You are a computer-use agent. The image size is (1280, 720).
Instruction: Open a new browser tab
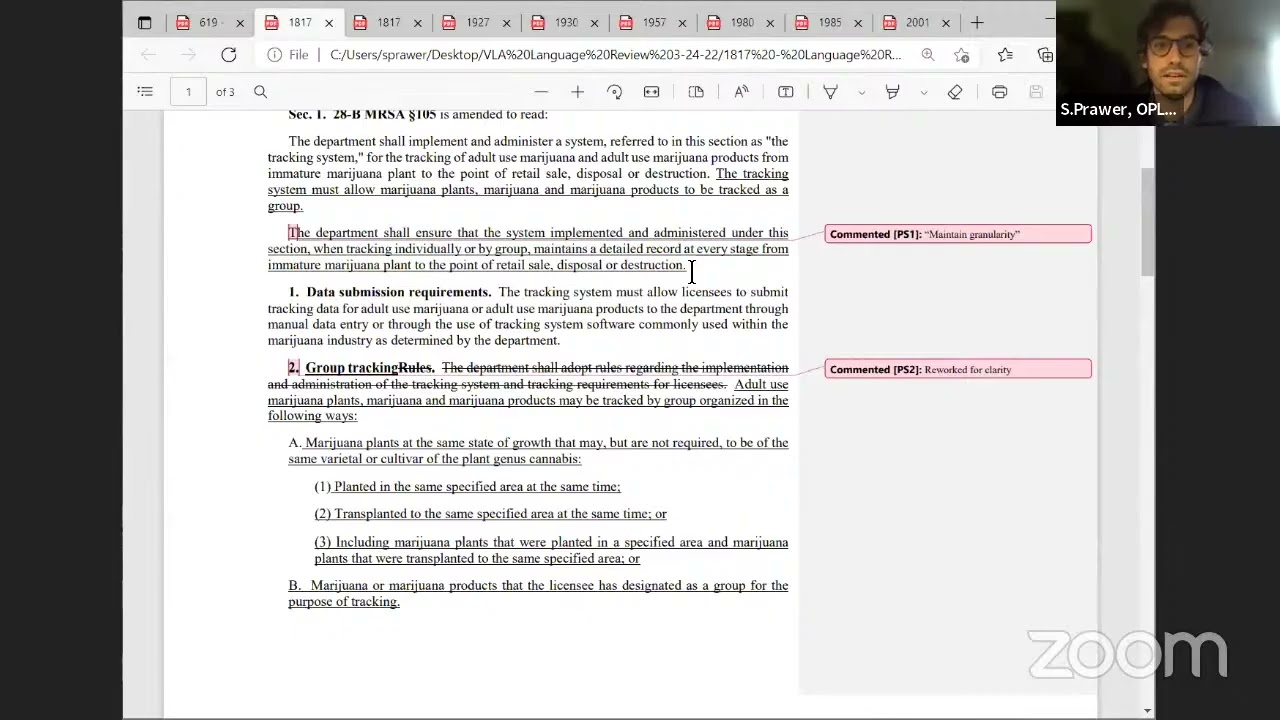click(x=977, y=22)
